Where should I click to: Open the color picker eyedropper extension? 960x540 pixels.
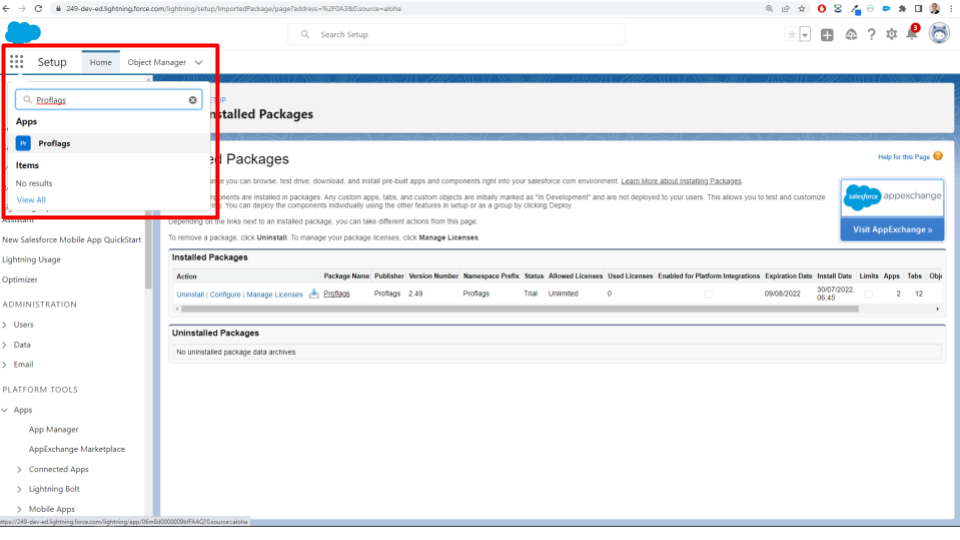855,9
